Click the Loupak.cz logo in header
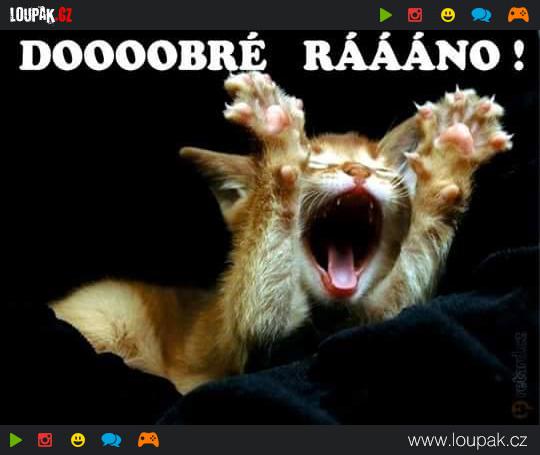The width and height of the screenshot is (540, 455). [41, 15]
